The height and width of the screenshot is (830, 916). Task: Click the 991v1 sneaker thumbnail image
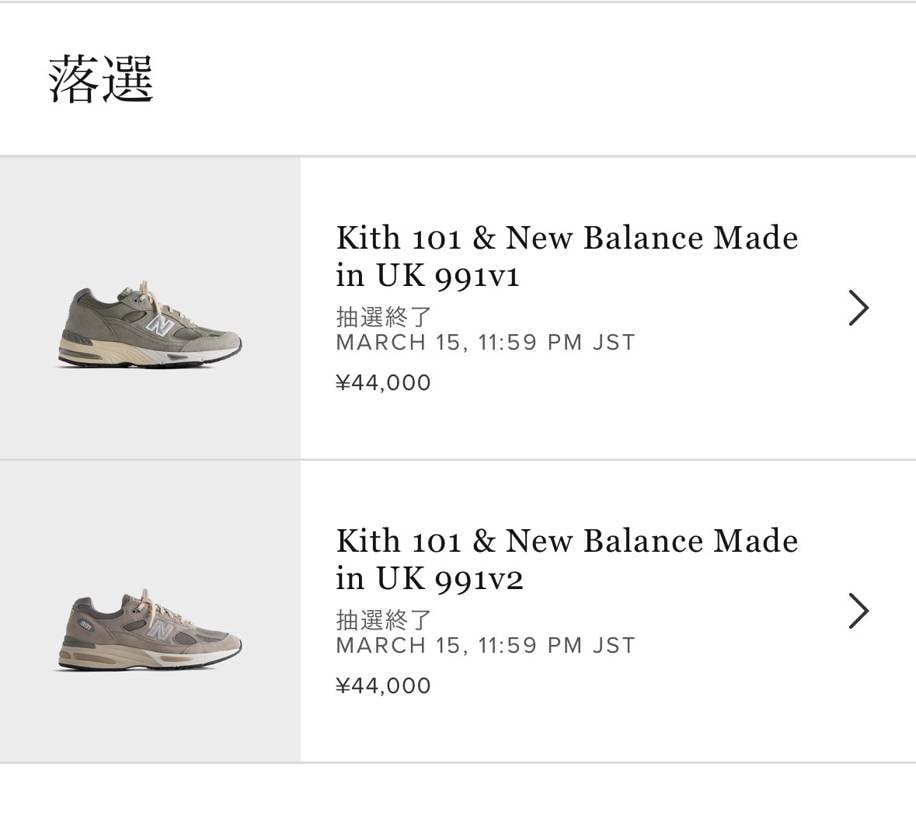coord(150,326)
